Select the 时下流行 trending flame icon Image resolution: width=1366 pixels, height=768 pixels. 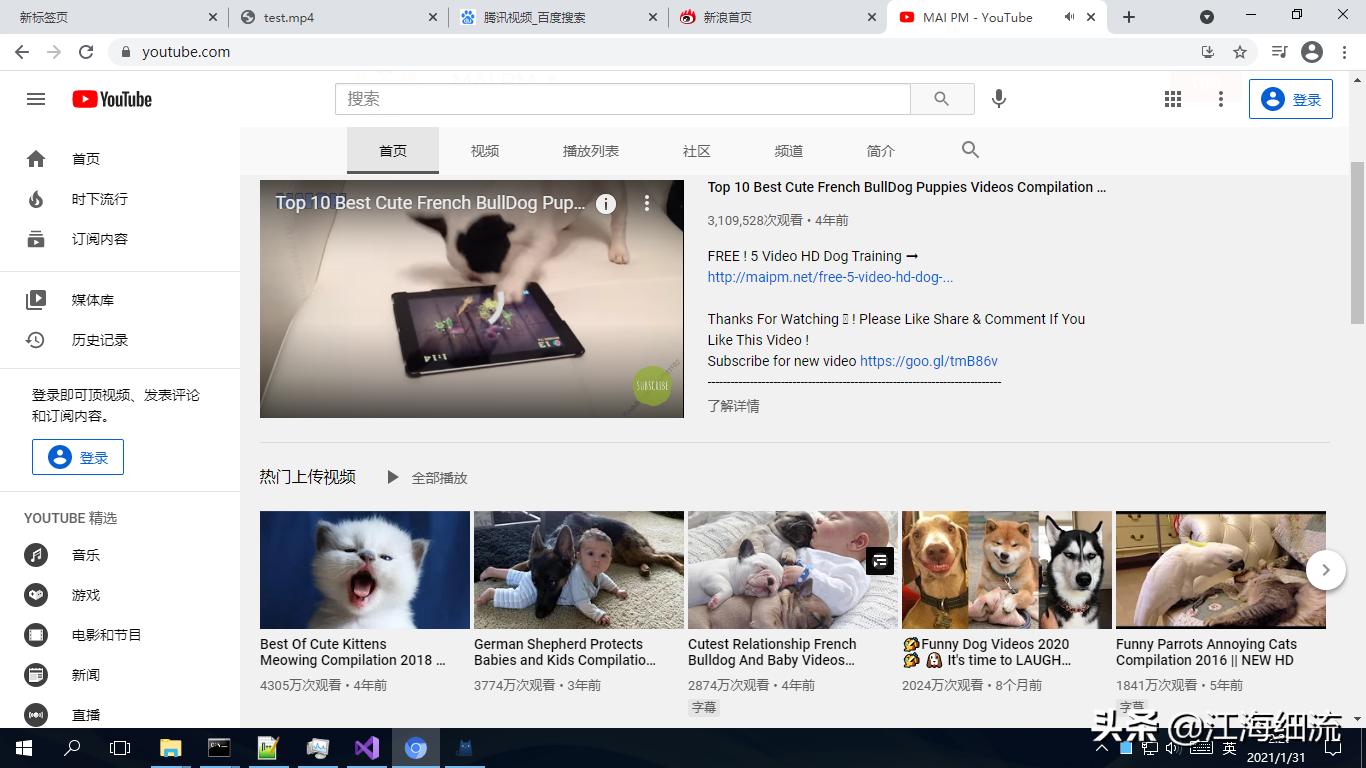coord(35,198)
